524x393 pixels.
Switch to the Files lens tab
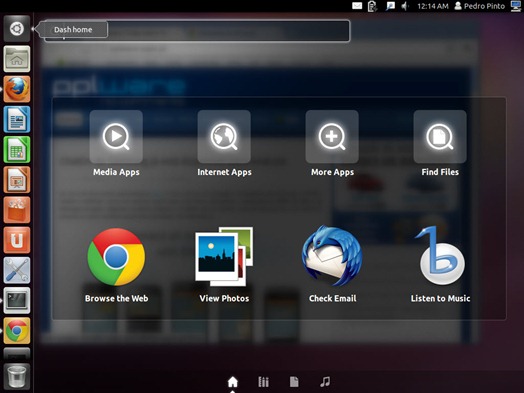[294, 382]
